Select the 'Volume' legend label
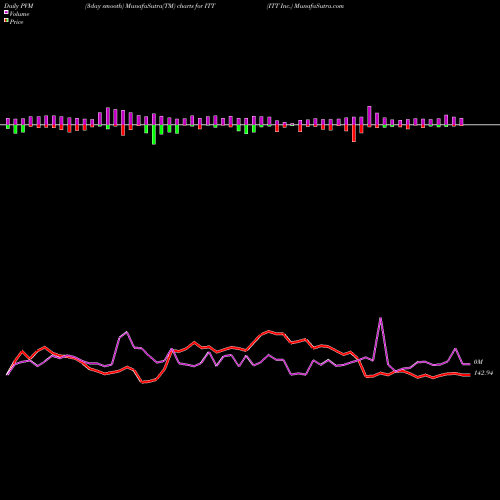 (x=19, y=14)
